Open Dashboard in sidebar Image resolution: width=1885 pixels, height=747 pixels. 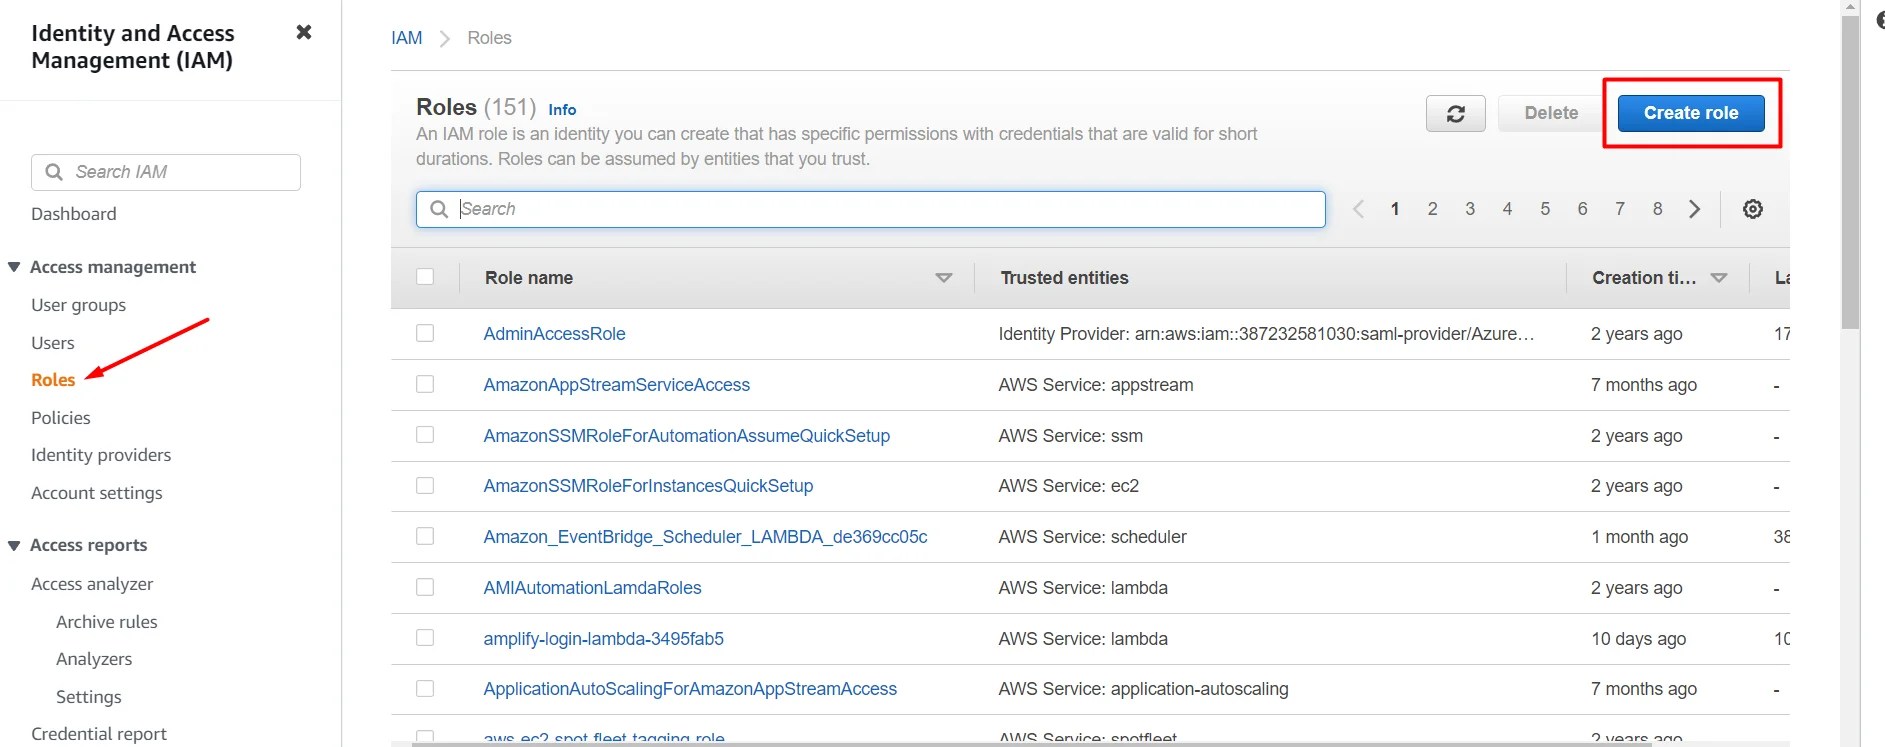coord(74,214)
